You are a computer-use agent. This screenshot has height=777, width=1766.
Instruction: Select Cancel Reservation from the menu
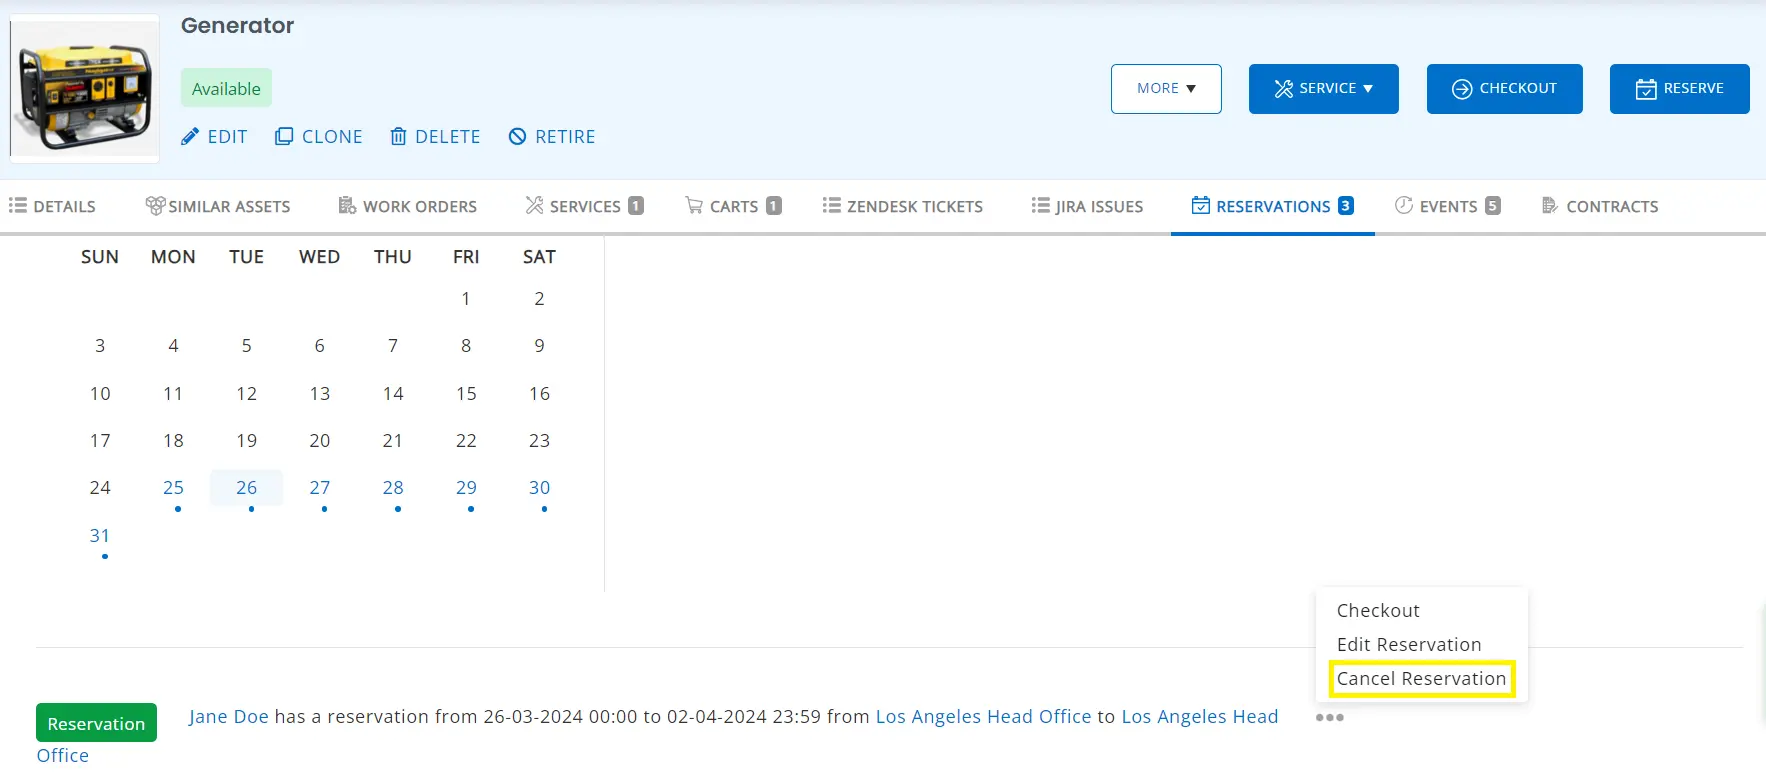click(1421, 679)
